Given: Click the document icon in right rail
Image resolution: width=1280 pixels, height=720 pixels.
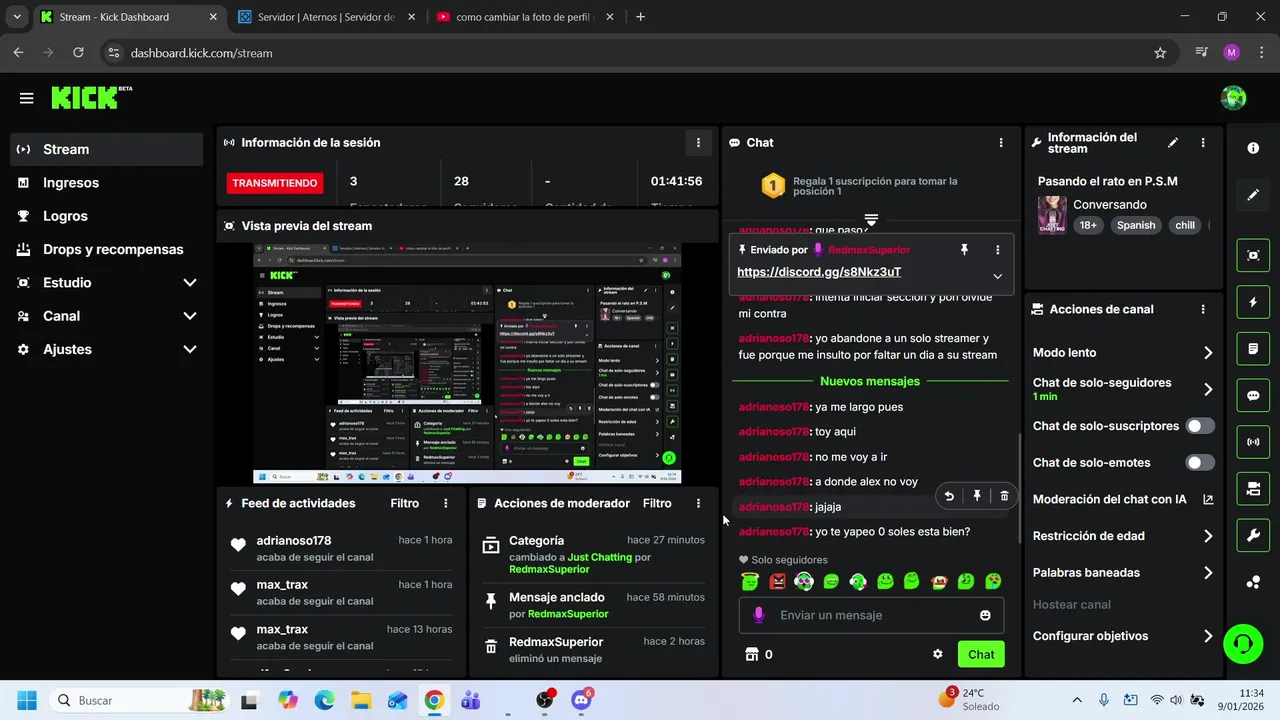Looking at the screenshot, I should (1253, 349).
